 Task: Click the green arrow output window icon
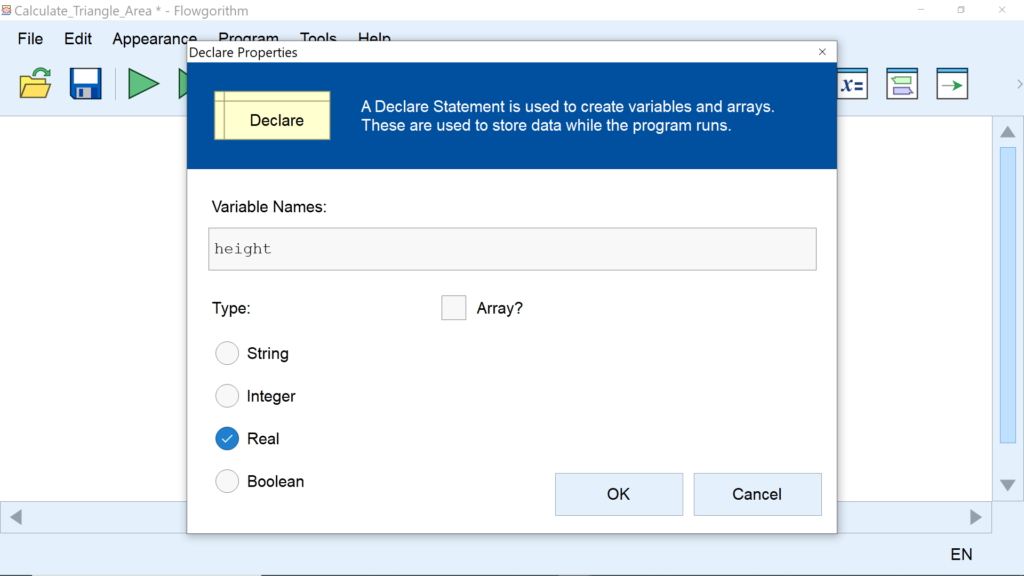tap(951, 84)
